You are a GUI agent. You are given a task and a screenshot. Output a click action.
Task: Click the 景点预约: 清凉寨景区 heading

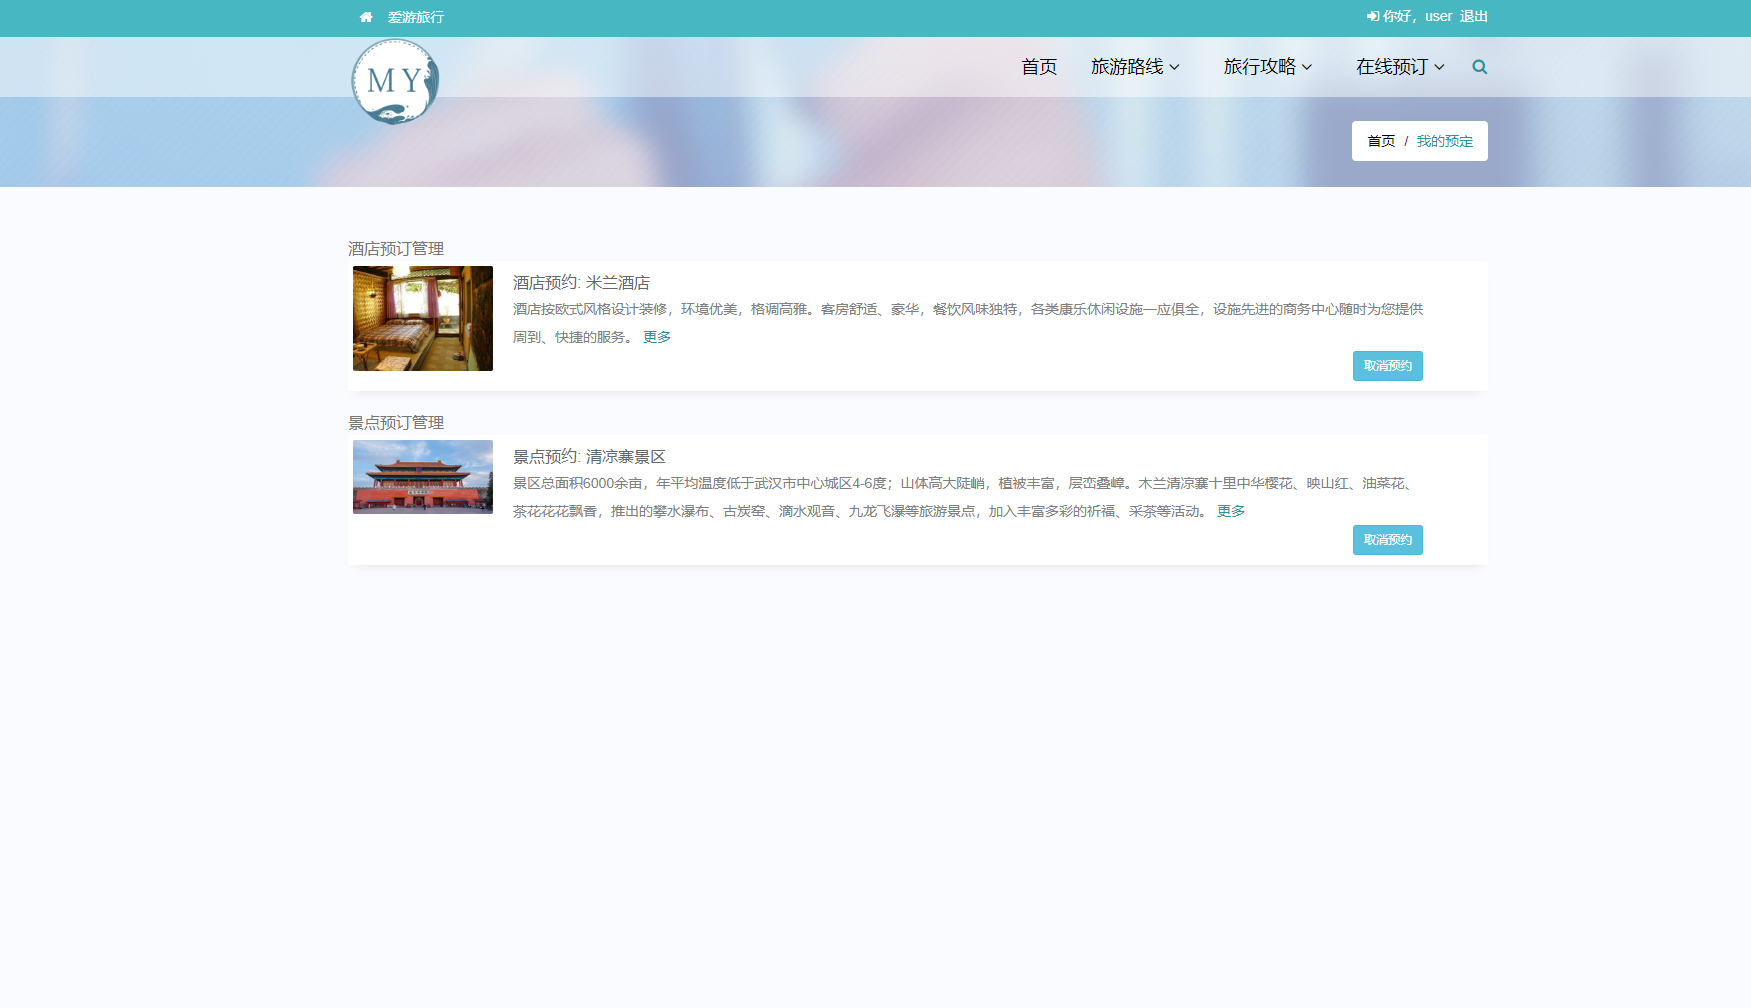[589, 456]
